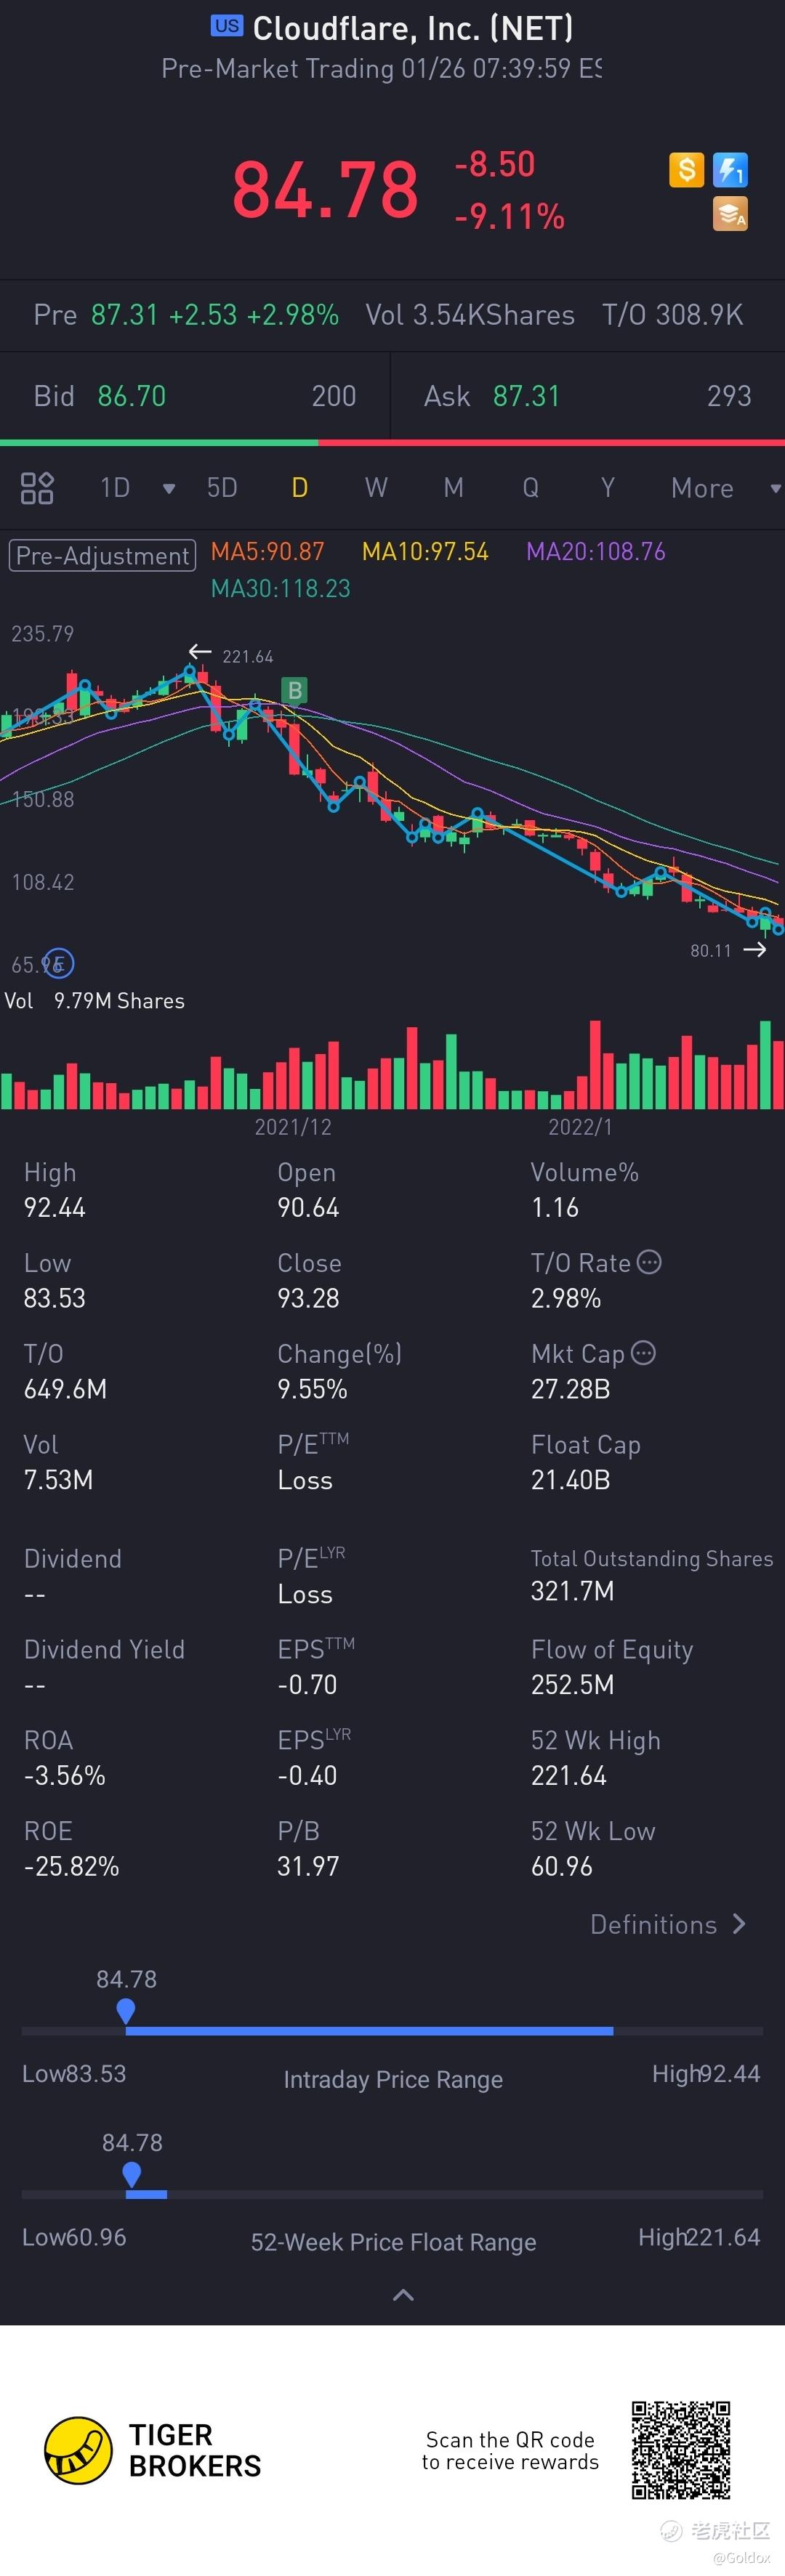Tap the US market flag badge
The width and height of the screenshot is (785, 2576).
[227, 26]
